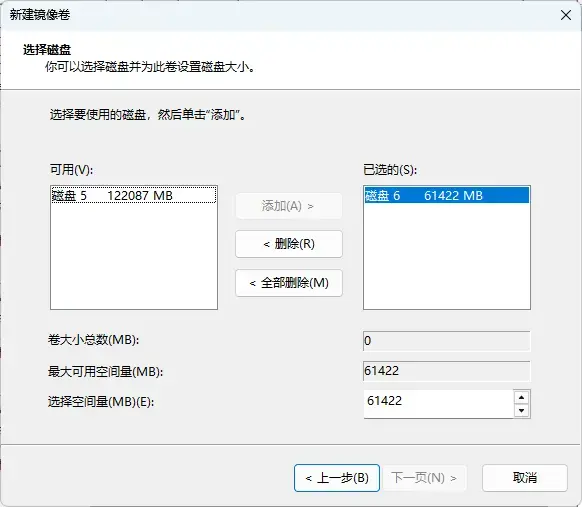The width and height of the screenshot is (582, 507).
Task: Go back with the 上一步(B) button
Action: (337, 478)
